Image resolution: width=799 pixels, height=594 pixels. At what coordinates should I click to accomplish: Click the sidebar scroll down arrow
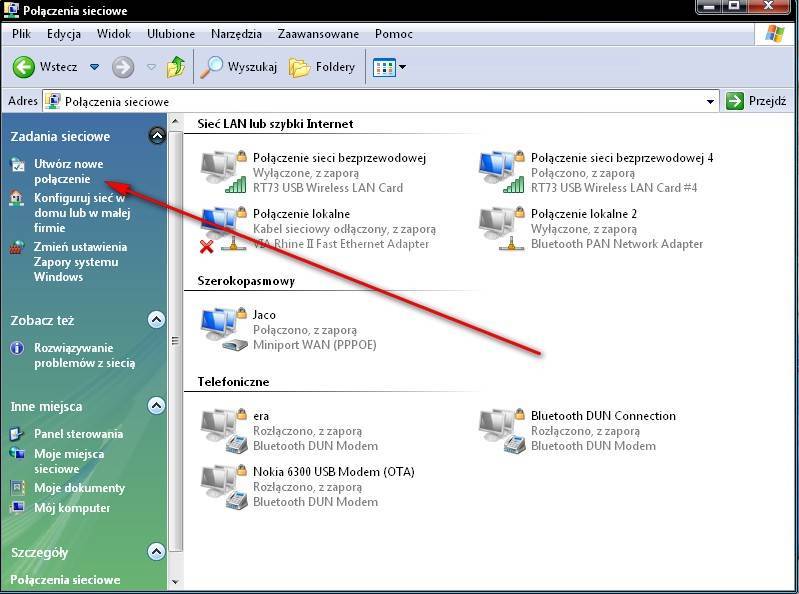175,582
